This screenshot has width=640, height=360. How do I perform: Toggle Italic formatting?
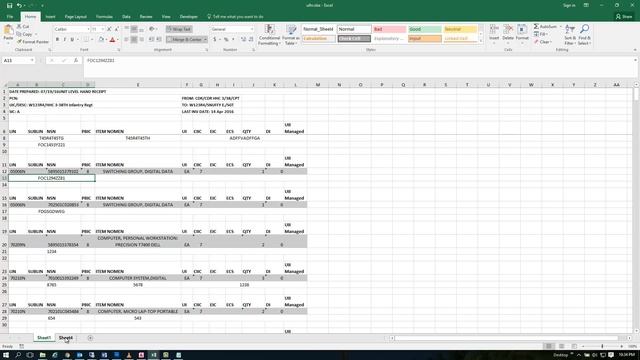tap(64, 40)
